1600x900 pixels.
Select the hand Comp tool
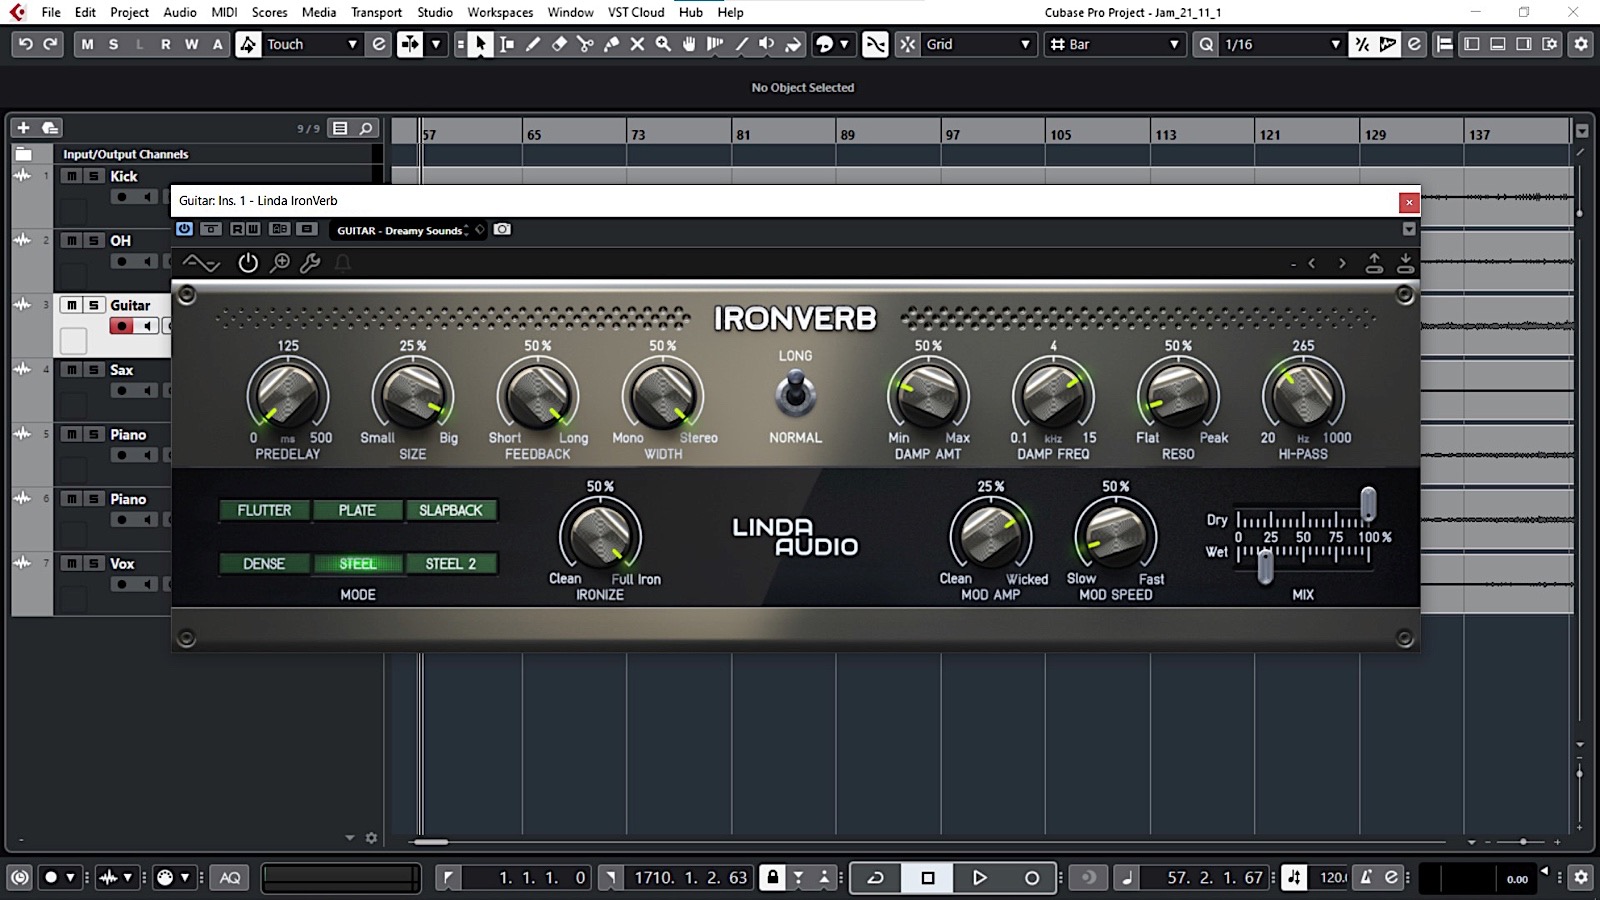(689, 44)
